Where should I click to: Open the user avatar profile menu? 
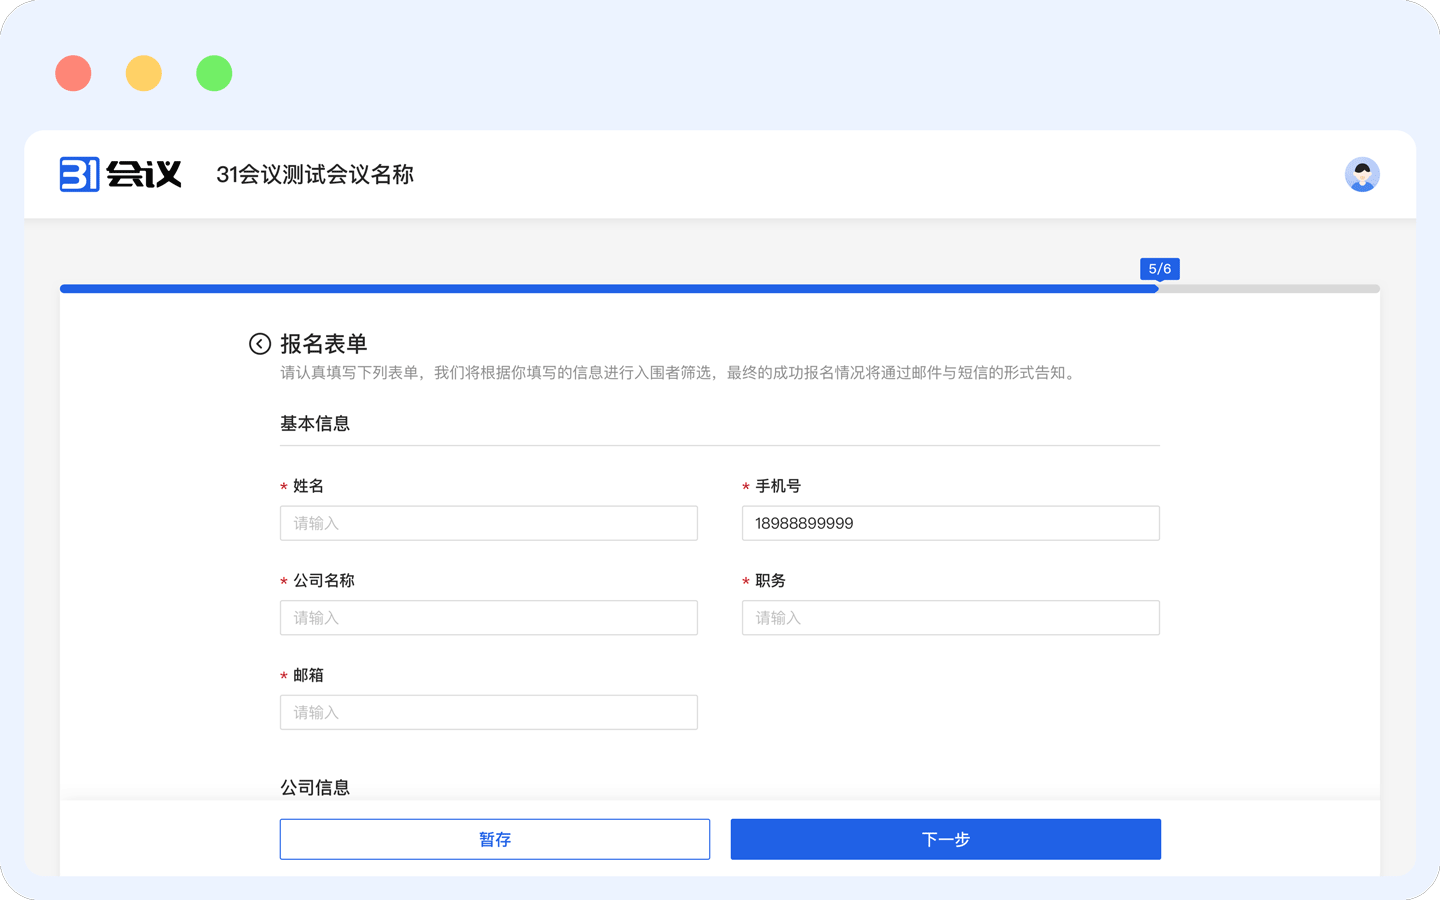coord(1362,174)
